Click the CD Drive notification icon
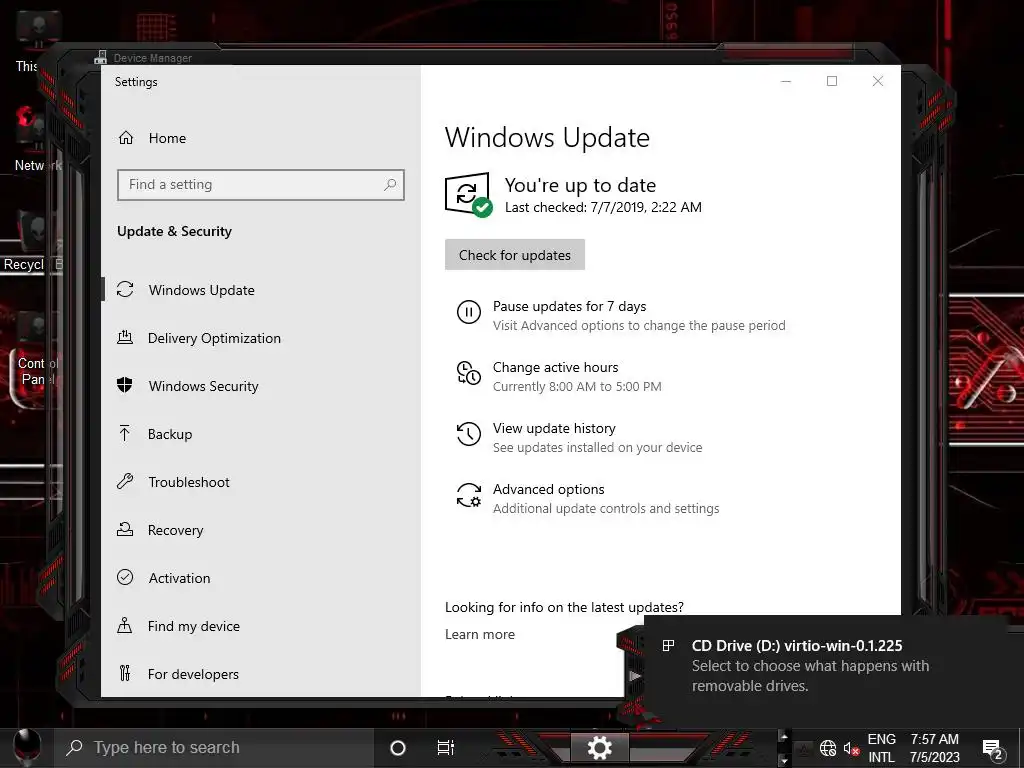Image resolution: width=1024 pixels, height=768 pixels. coord(668,646)
